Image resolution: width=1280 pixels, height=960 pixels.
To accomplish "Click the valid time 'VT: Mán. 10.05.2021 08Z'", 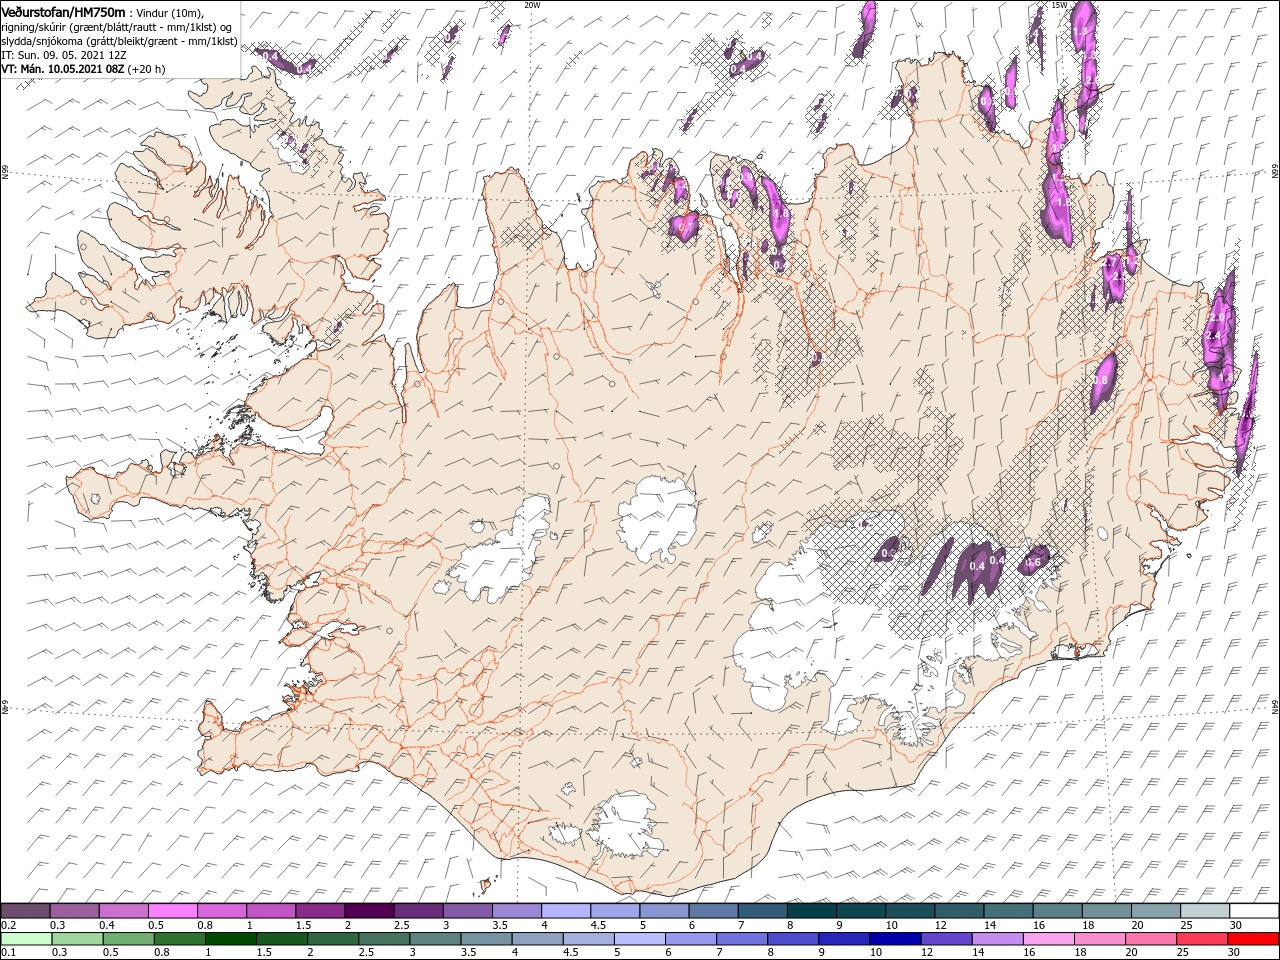I will 61,69.
